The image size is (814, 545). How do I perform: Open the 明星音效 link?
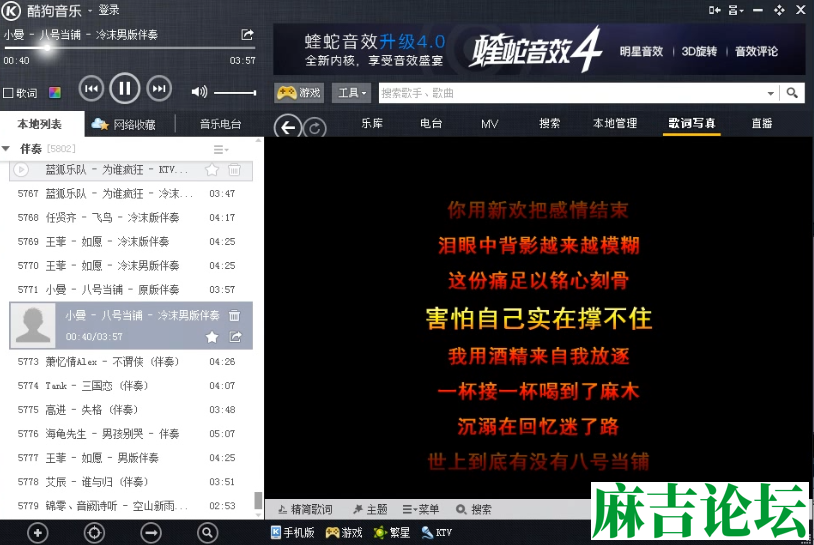642,51
